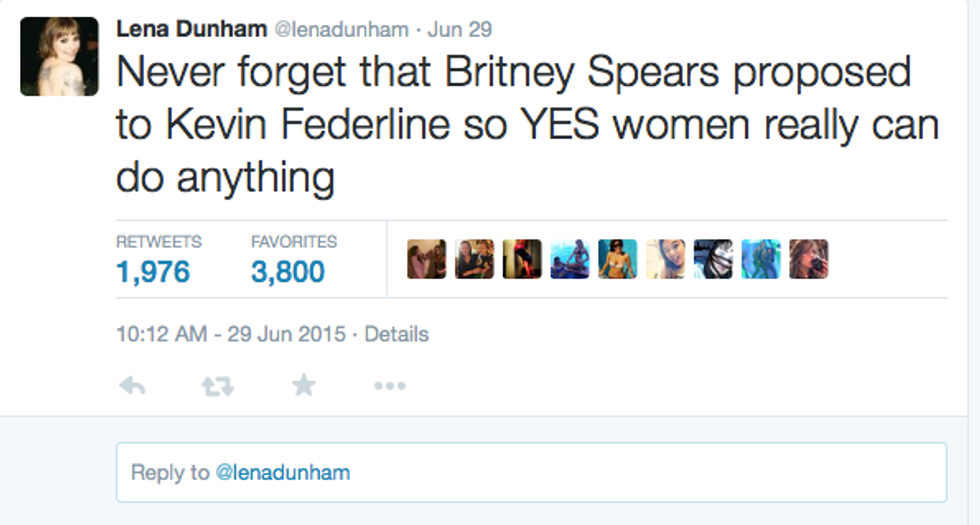Open the tweet Details link

pyautogui.click(x=396, y=334)
